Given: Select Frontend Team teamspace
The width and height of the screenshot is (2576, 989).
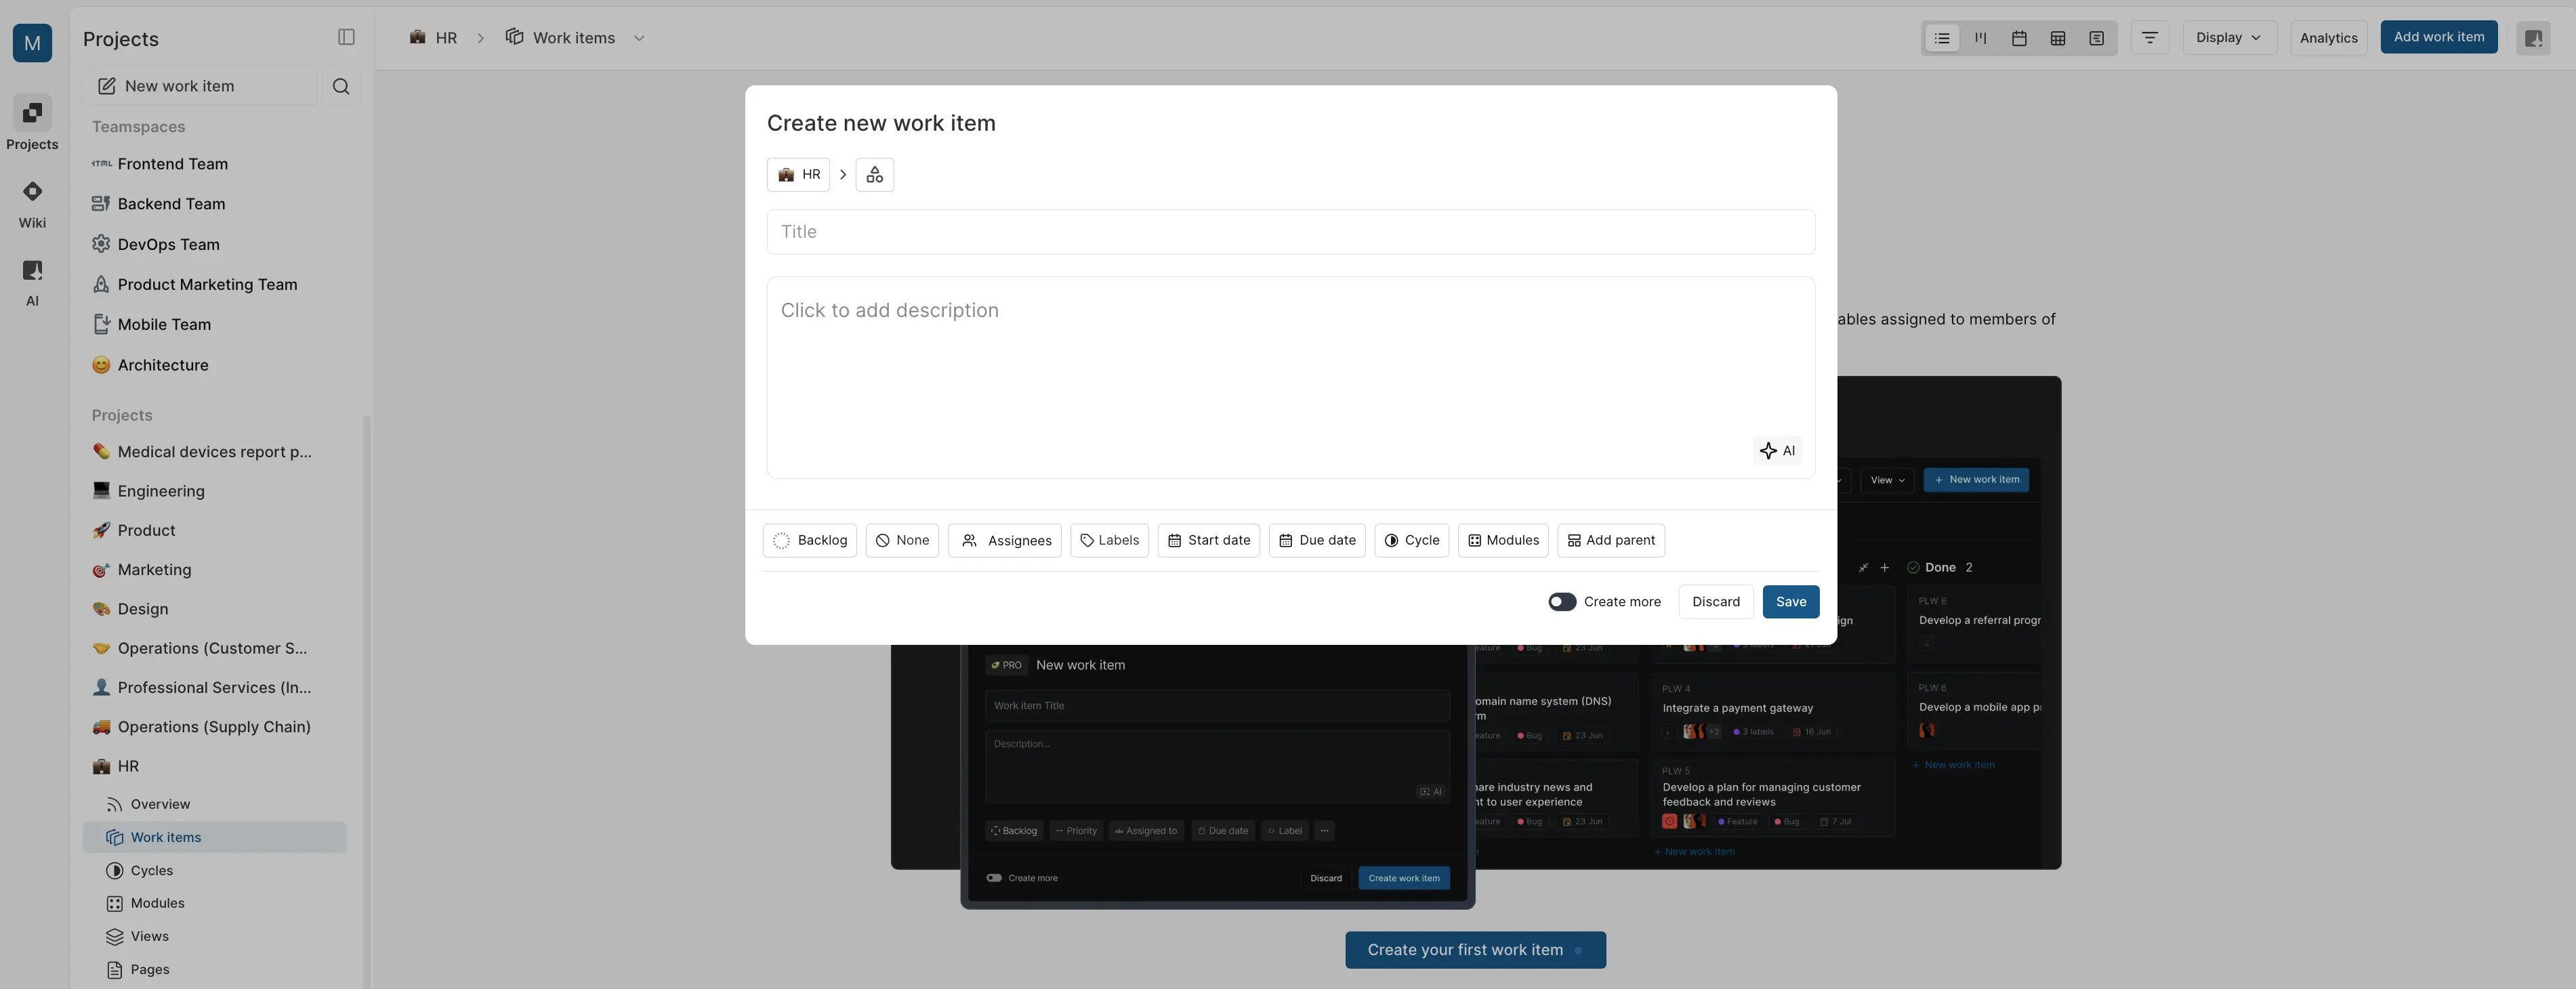Looking at the screenshot, I should (172, 164).
